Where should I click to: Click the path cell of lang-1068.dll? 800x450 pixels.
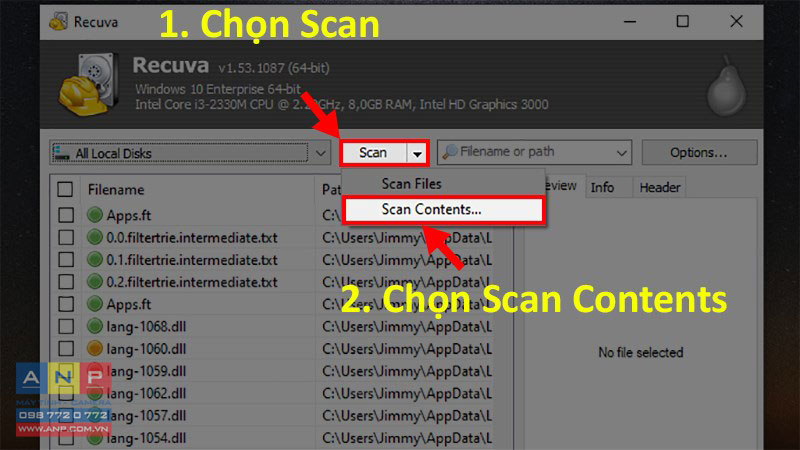[x=407, y=327]
